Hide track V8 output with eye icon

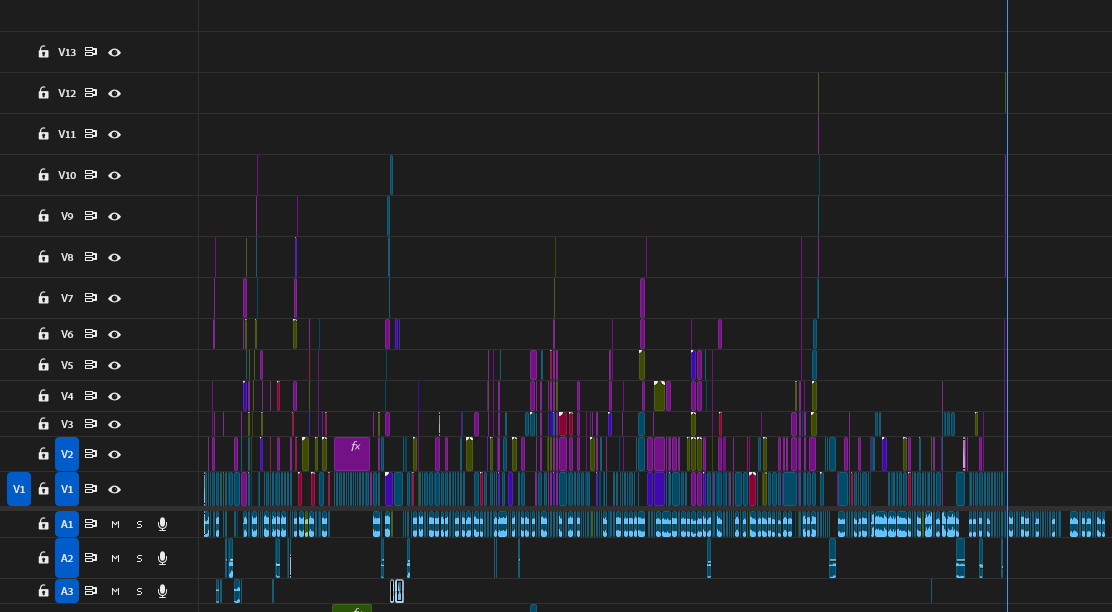point(114,257)
